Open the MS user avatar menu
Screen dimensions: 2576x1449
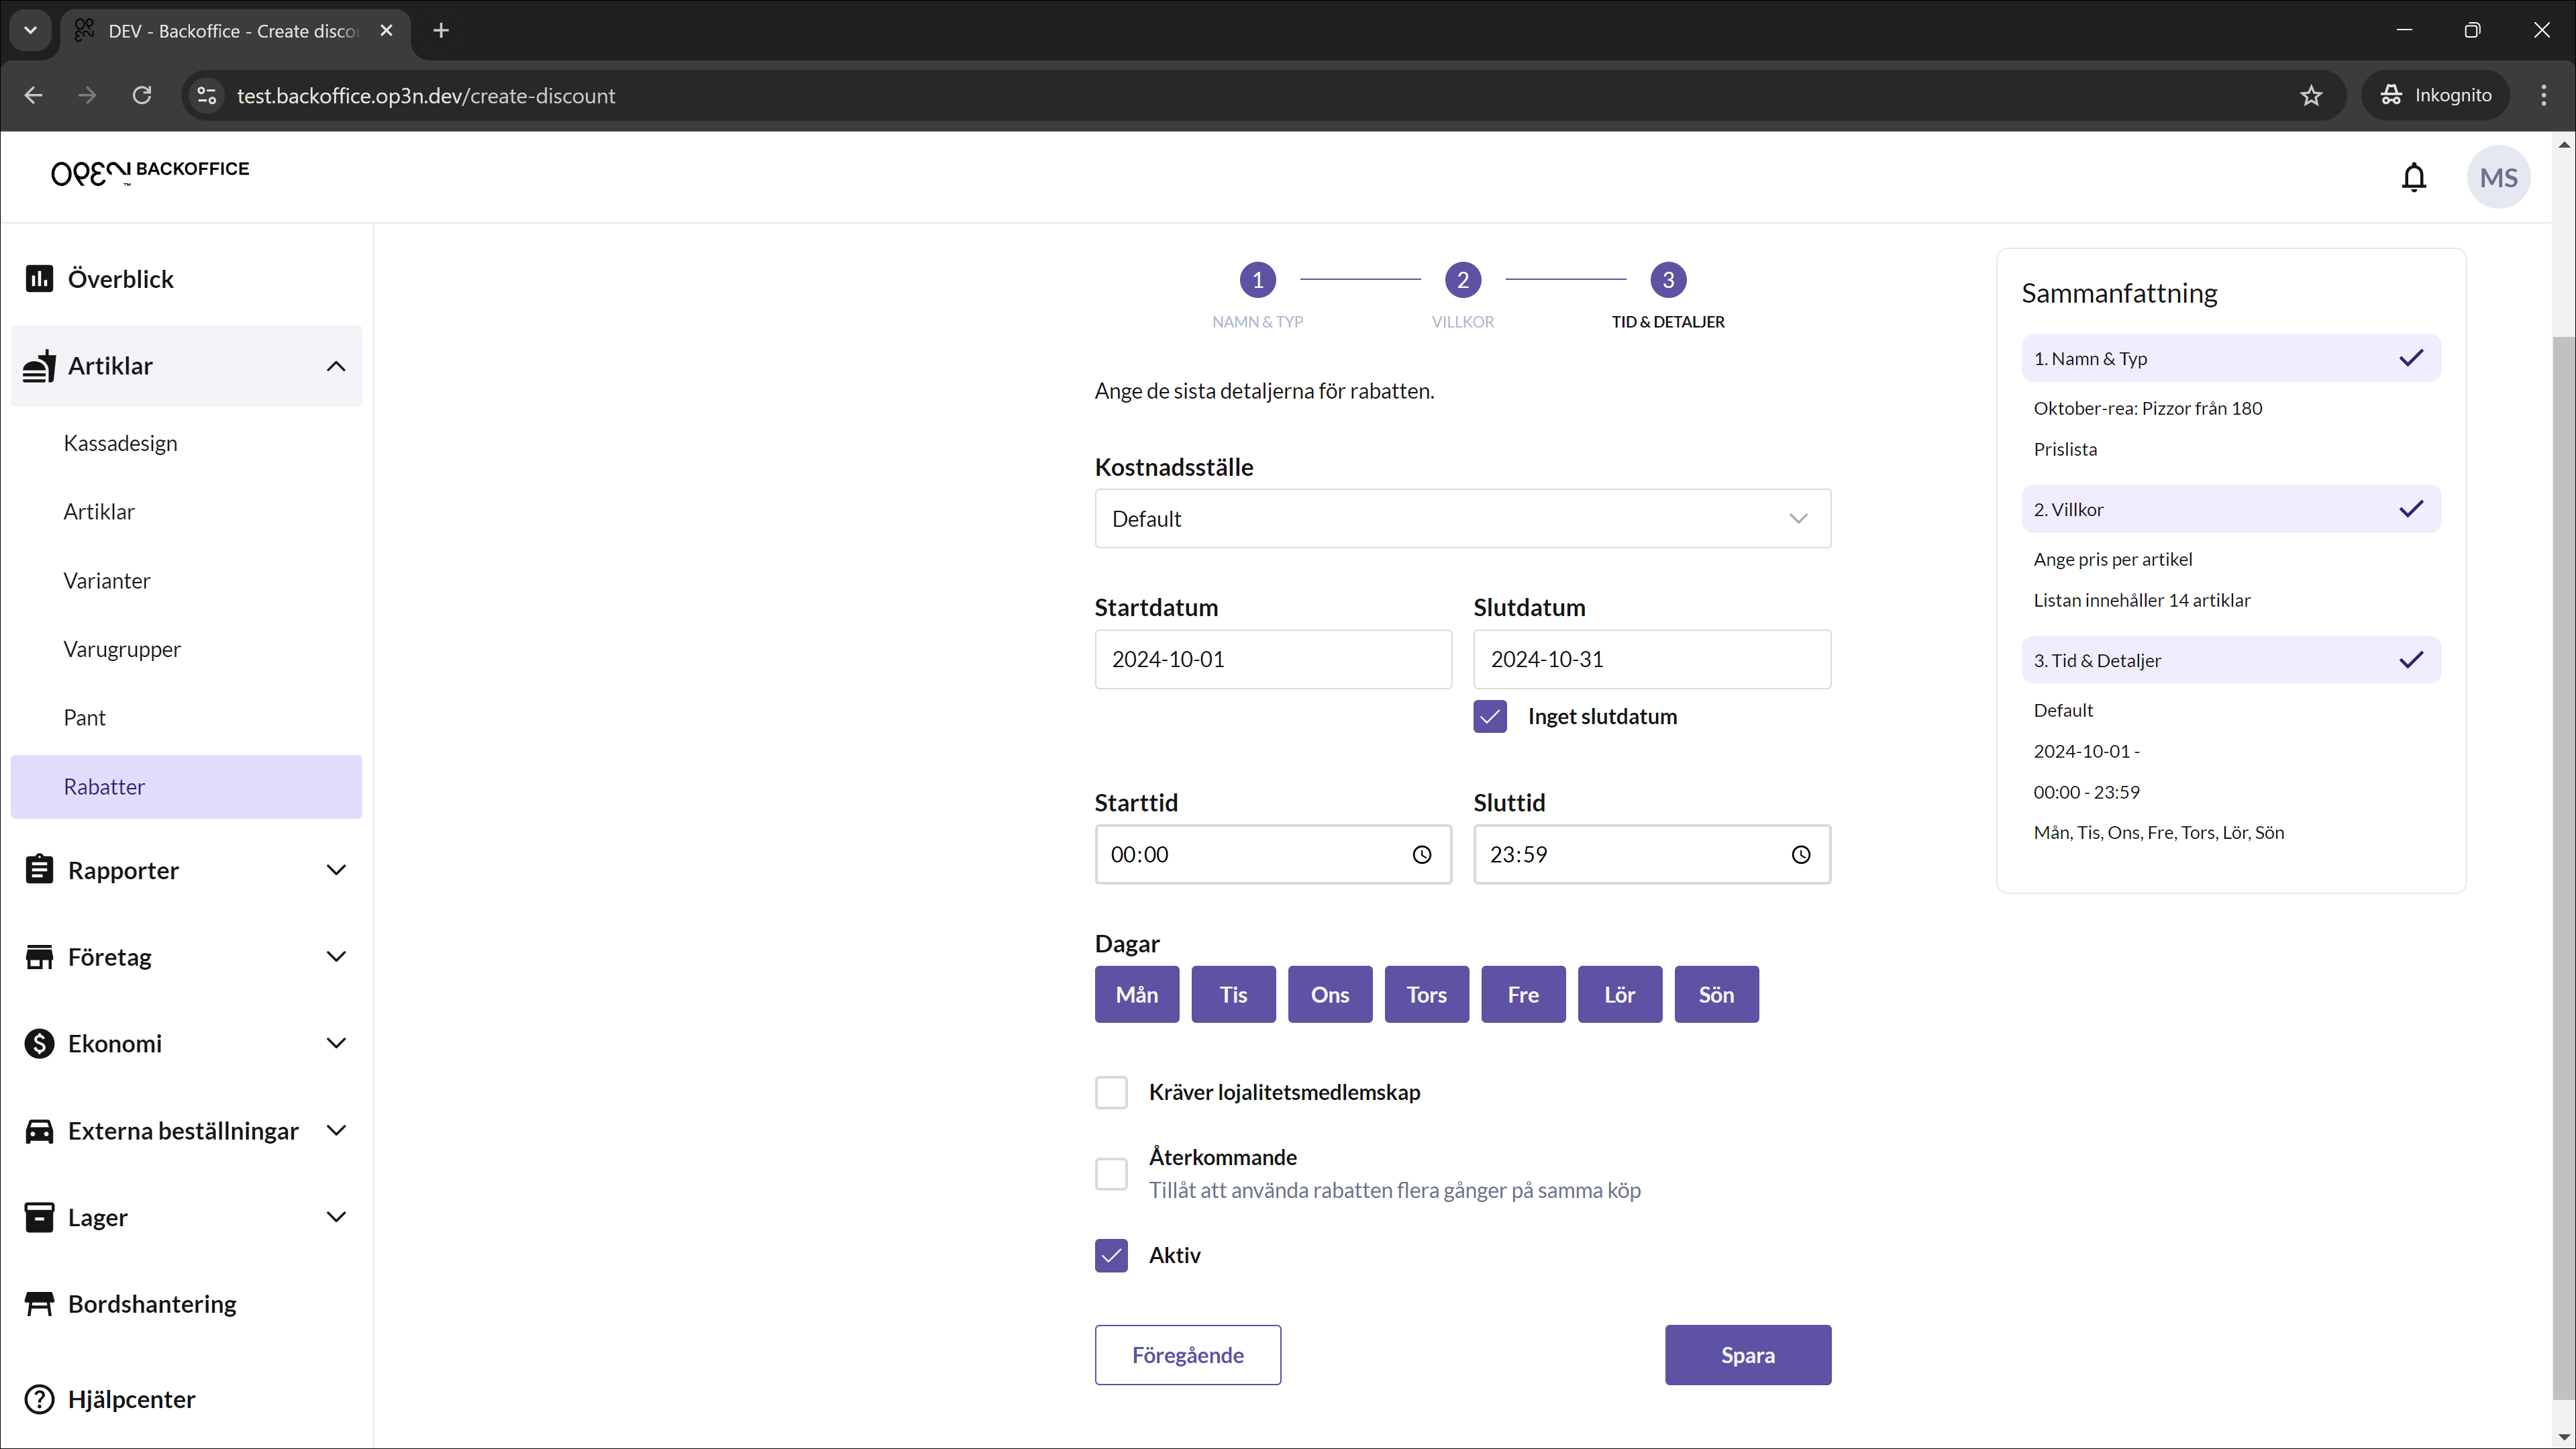(x=2498, y=177)
